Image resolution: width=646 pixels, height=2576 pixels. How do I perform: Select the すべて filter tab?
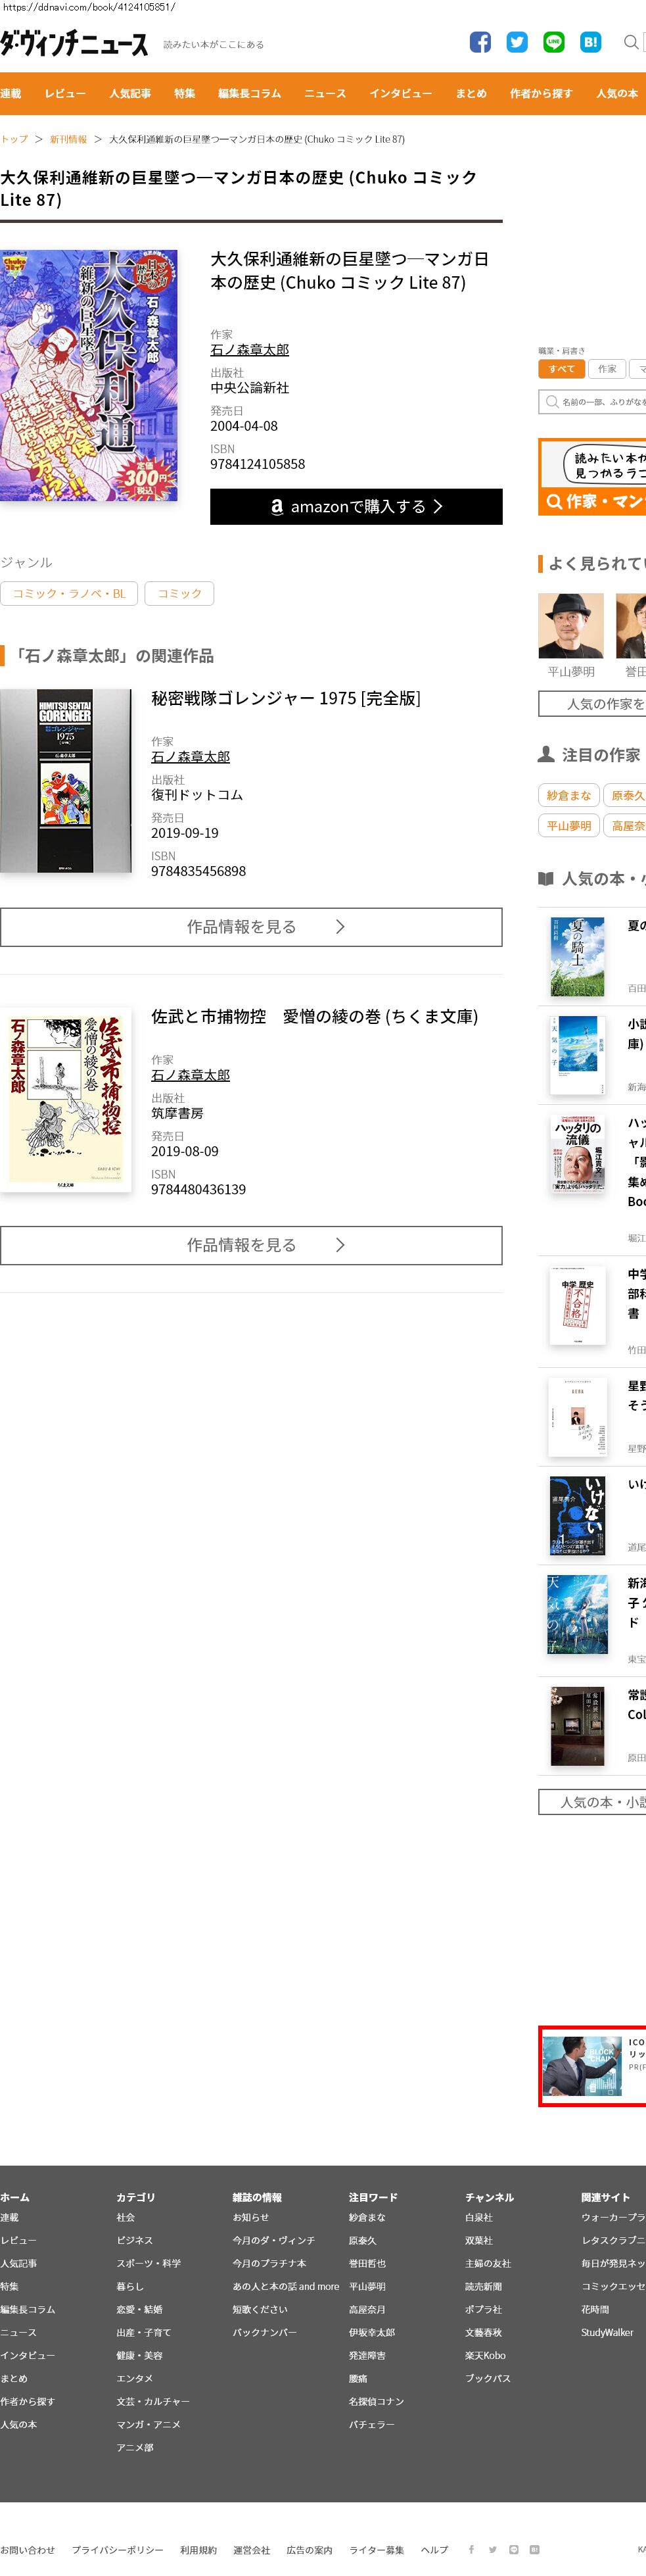click(561, 369)
